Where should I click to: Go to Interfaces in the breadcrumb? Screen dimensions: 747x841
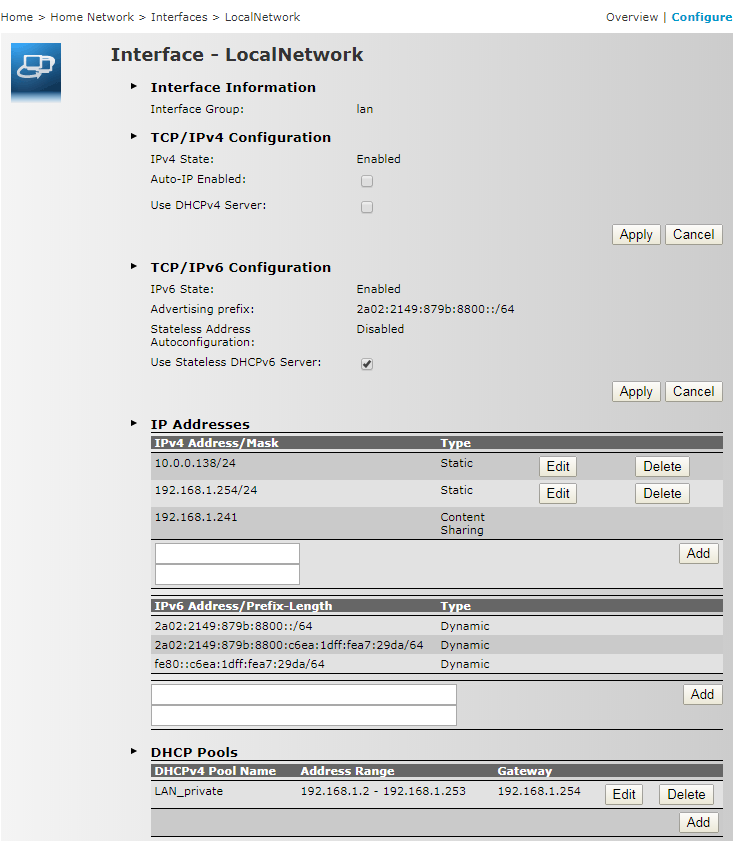(x=179, y=17)
